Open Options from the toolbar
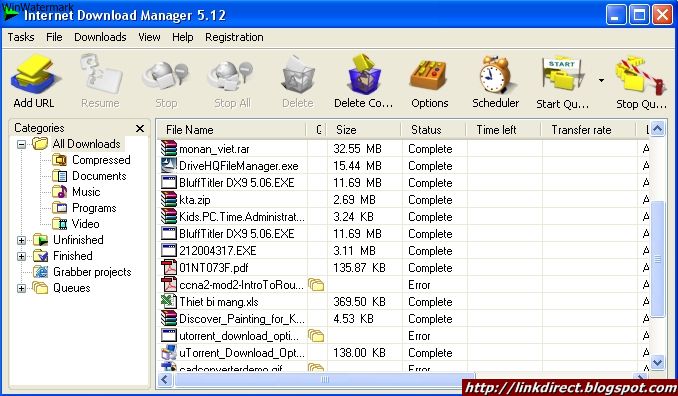 click(x=429, y=74)
